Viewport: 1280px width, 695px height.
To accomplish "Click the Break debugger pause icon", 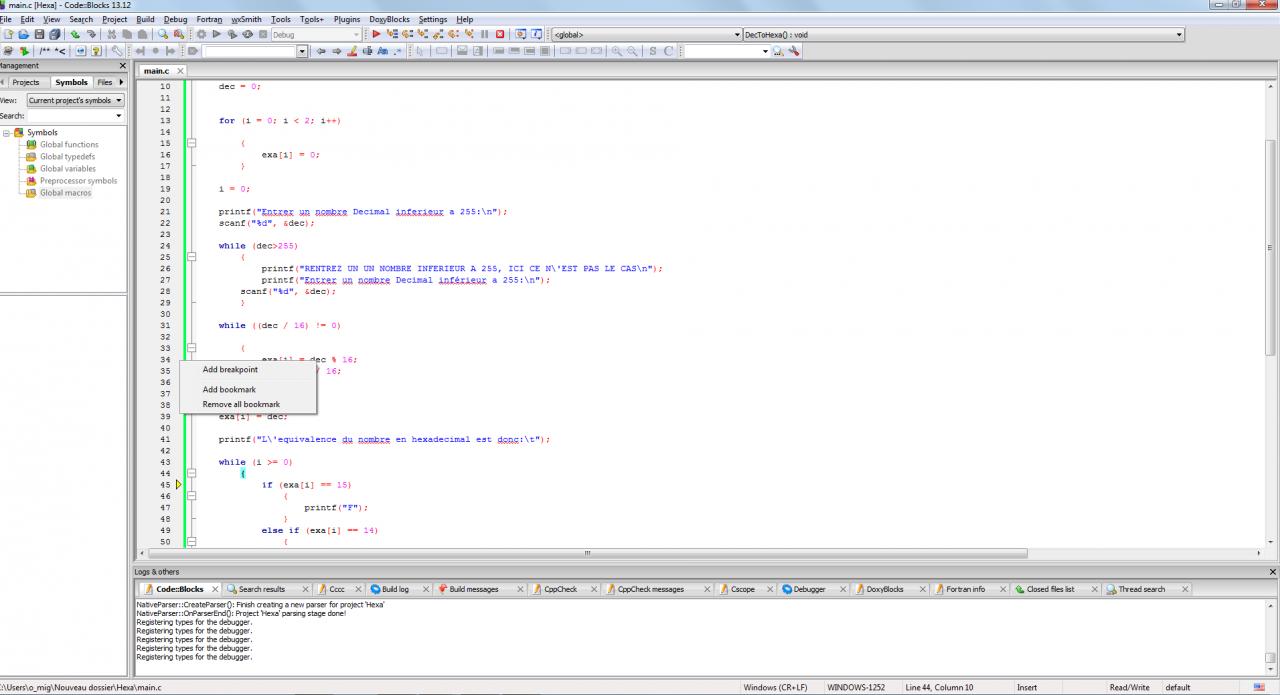I will 484,34.
